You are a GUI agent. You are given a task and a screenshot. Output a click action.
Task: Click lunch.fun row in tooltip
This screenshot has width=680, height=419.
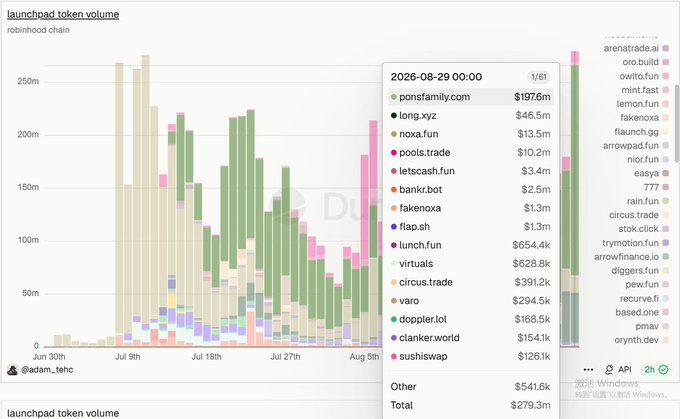[x=471, y=245]
